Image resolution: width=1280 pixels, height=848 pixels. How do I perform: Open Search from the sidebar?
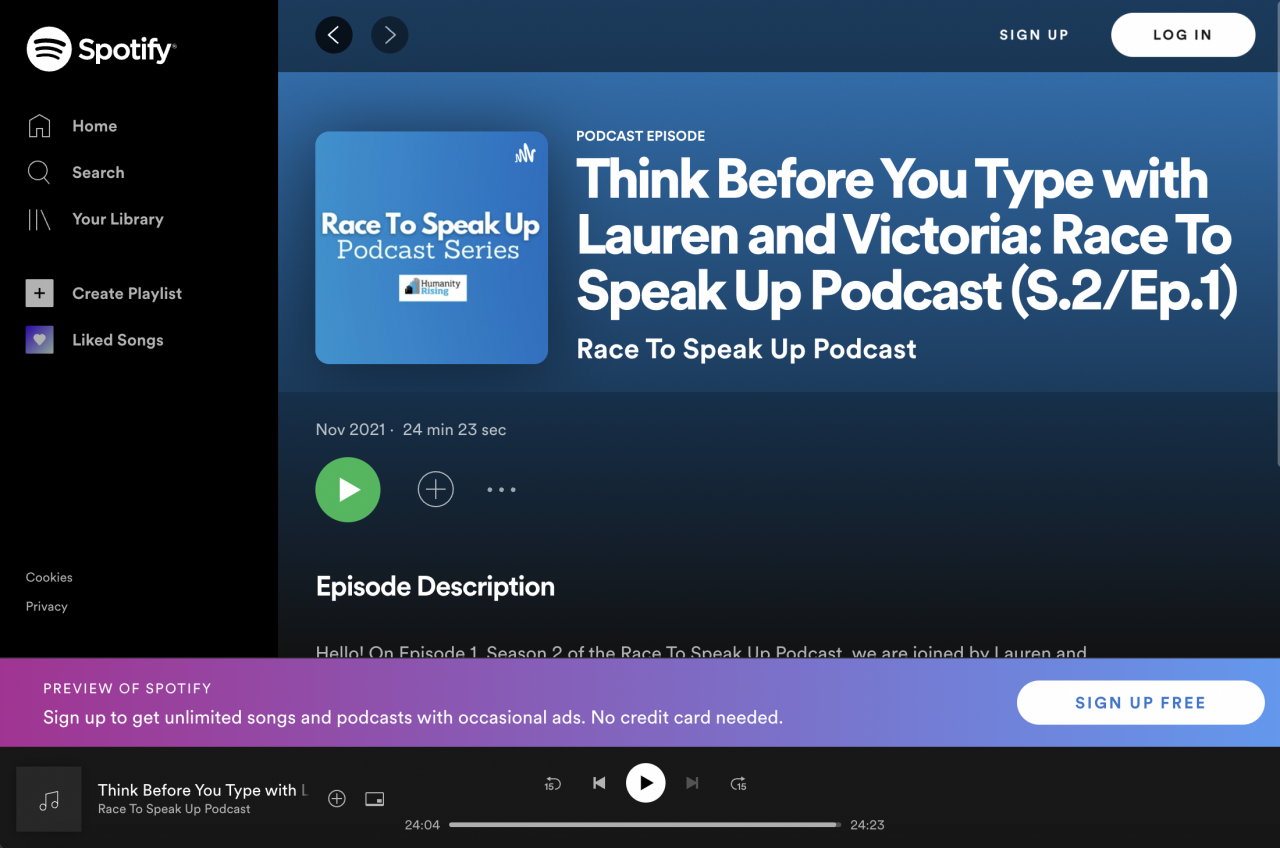click(x=98, y=173)
